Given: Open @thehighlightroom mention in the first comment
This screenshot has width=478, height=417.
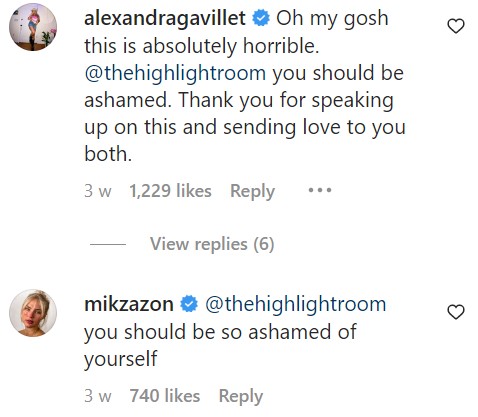Looking at the screenshot, I should (x=175, y=73).
